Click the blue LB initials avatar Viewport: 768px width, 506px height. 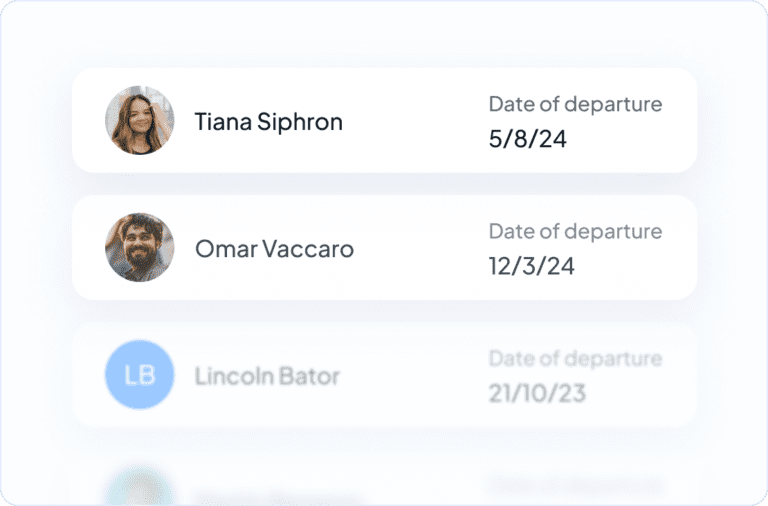coord(140,375)
